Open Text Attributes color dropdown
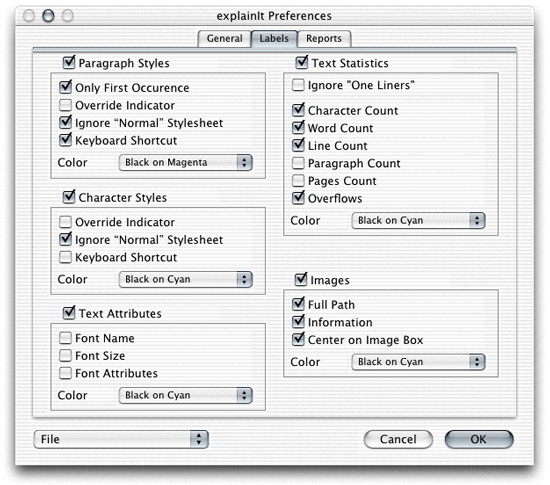The height and width of the screenshot is (485, 550). (x=186, y=395)
